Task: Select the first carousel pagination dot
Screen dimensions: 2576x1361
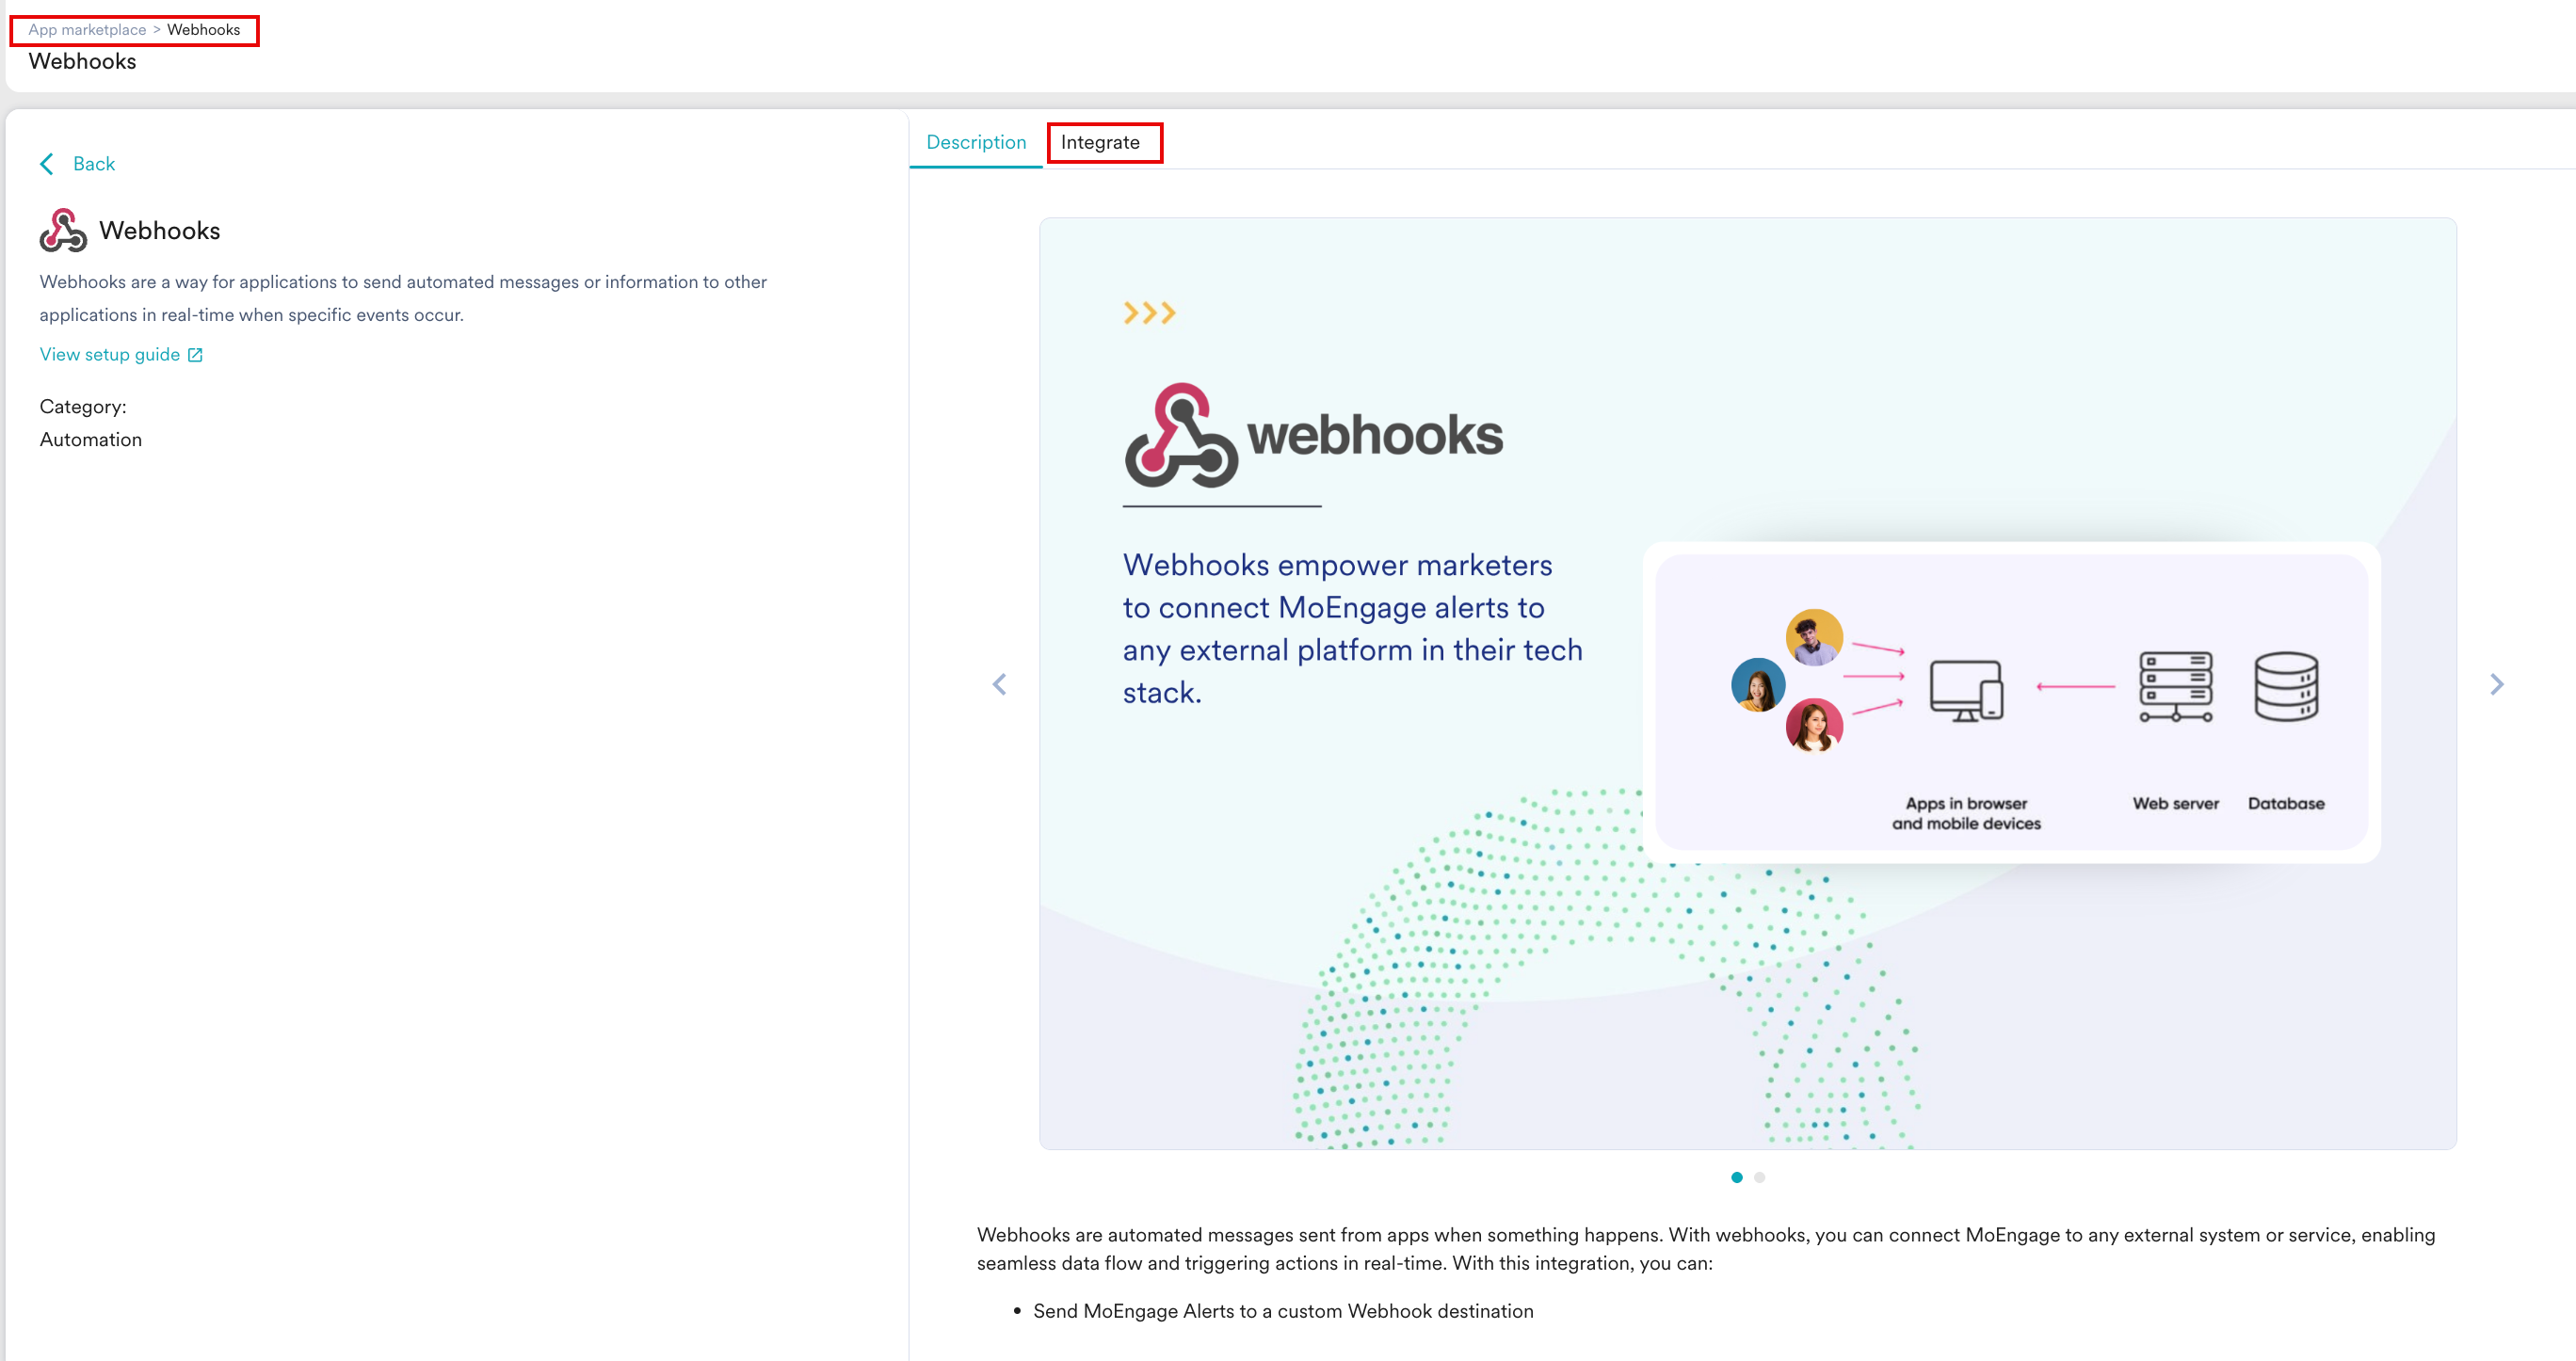Action: (x=1737, y=1177)
